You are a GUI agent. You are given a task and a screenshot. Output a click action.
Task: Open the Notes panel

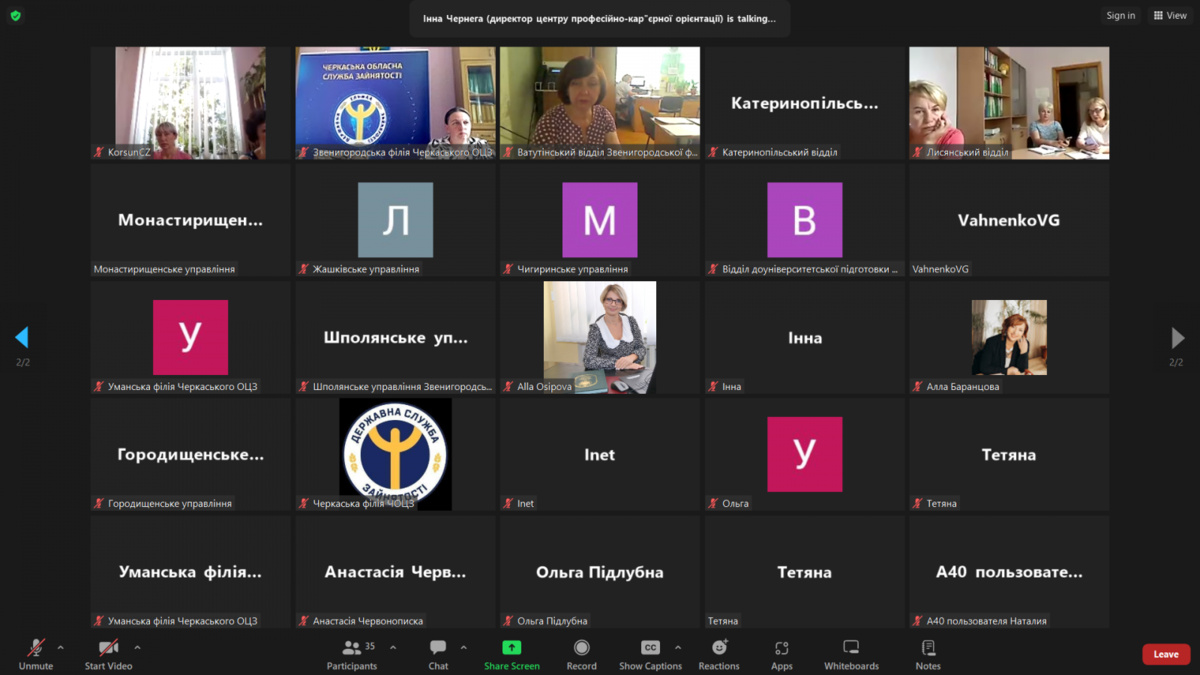(928, 655)
